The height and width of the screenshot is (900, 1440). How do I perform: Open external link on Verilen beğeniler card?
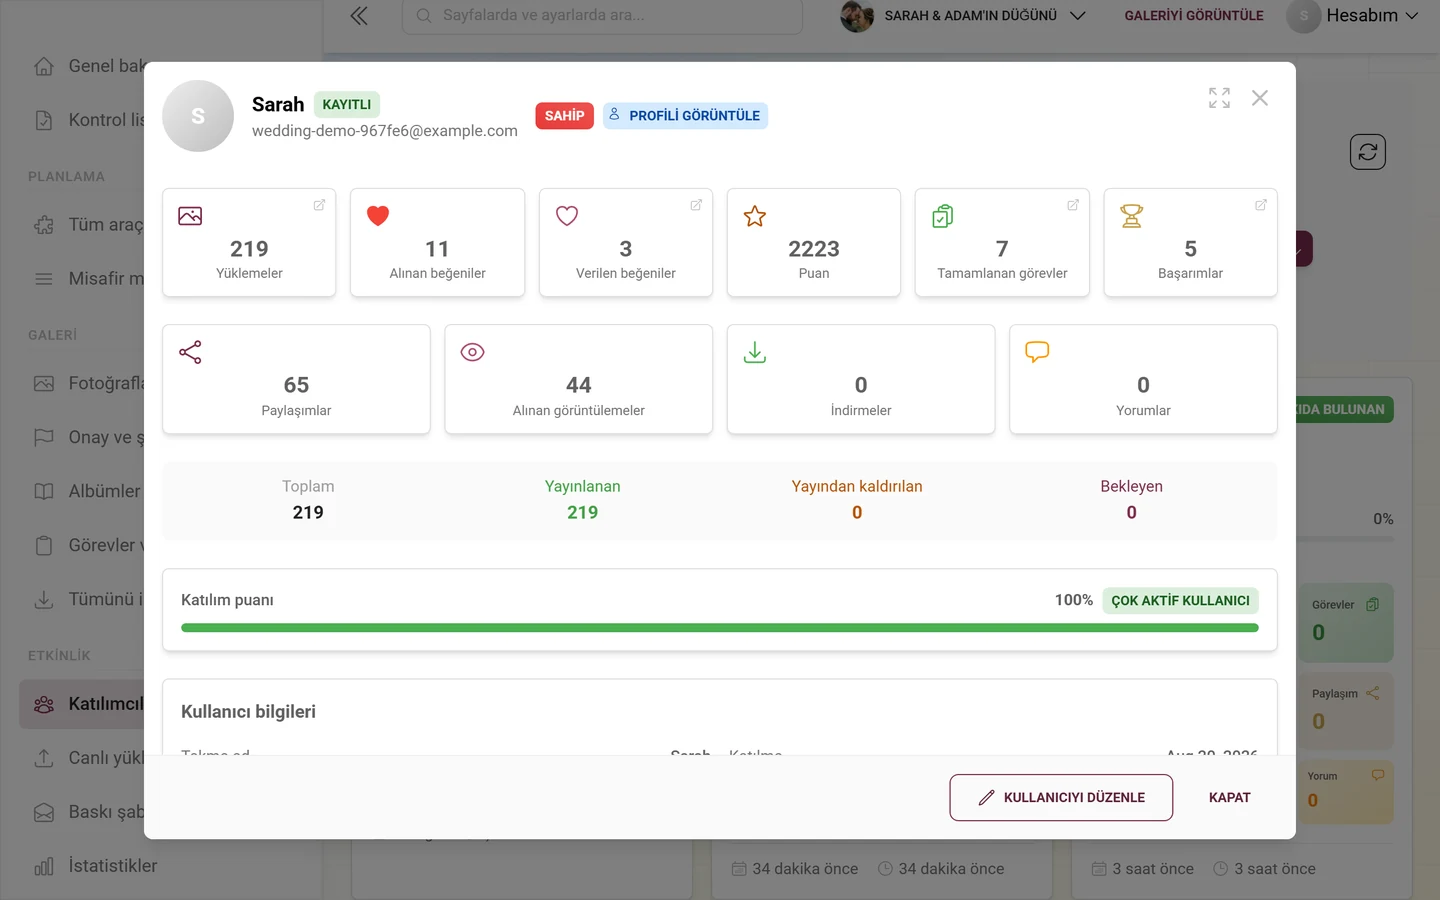(696, 205)
